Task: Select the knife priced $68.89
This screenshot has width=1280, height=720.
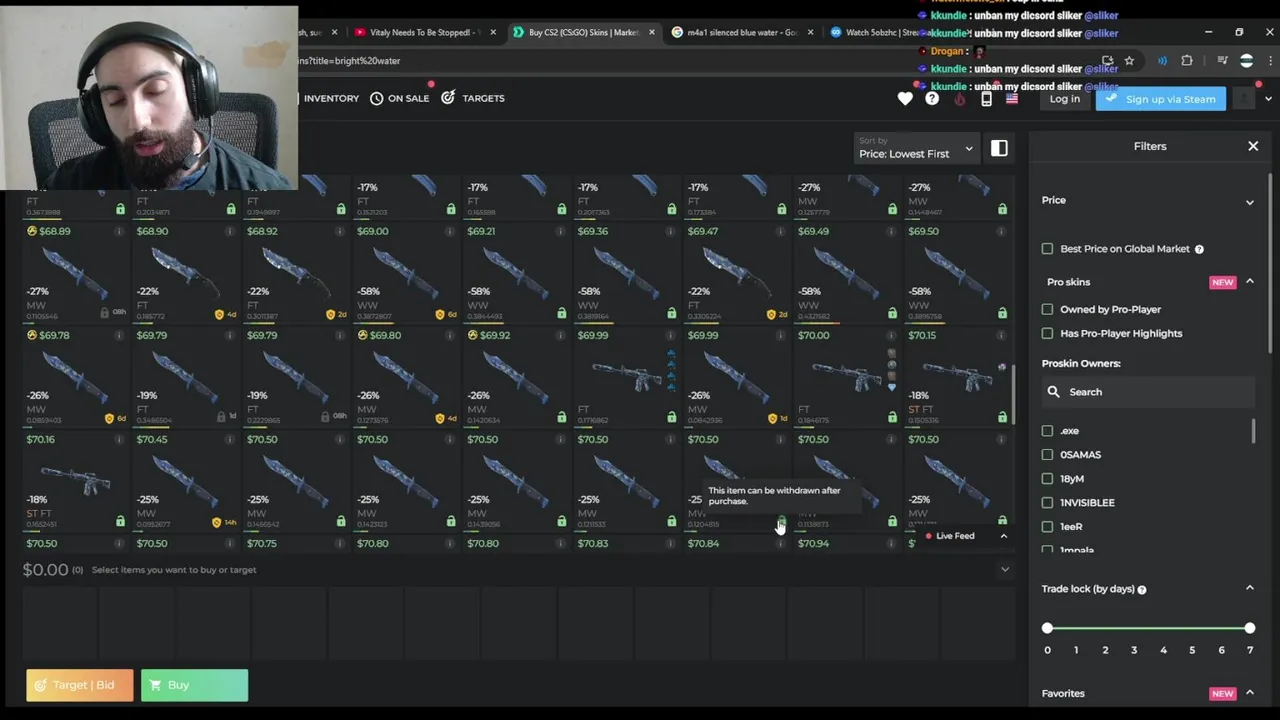Action: (x=77, y=274)
